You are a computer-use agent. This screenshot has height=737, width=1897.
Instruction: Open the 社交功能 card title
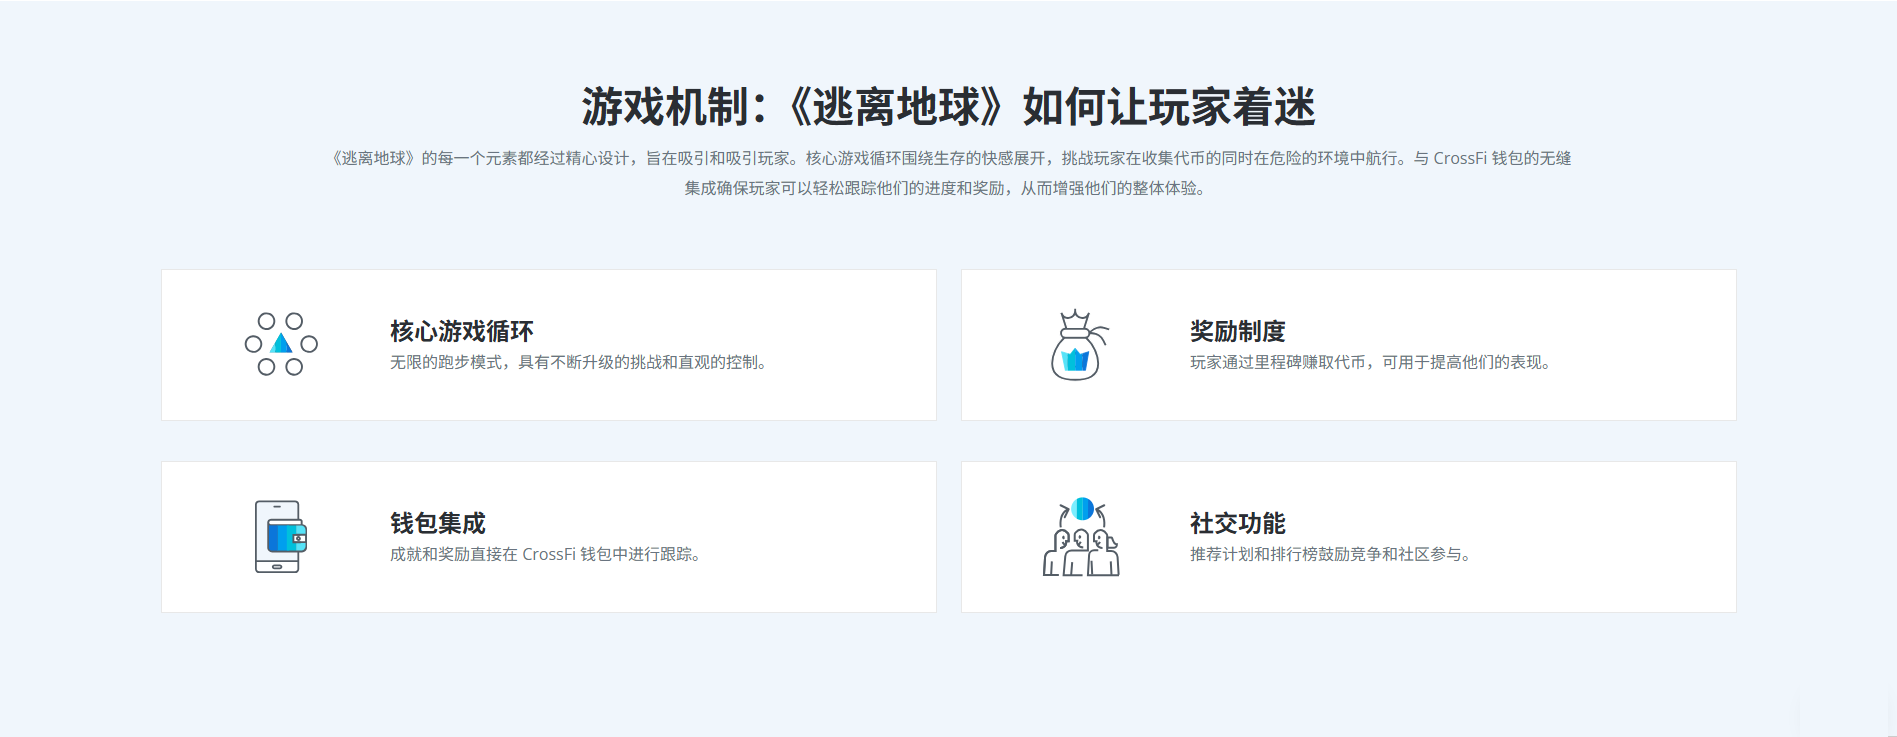click(1237, 523)
